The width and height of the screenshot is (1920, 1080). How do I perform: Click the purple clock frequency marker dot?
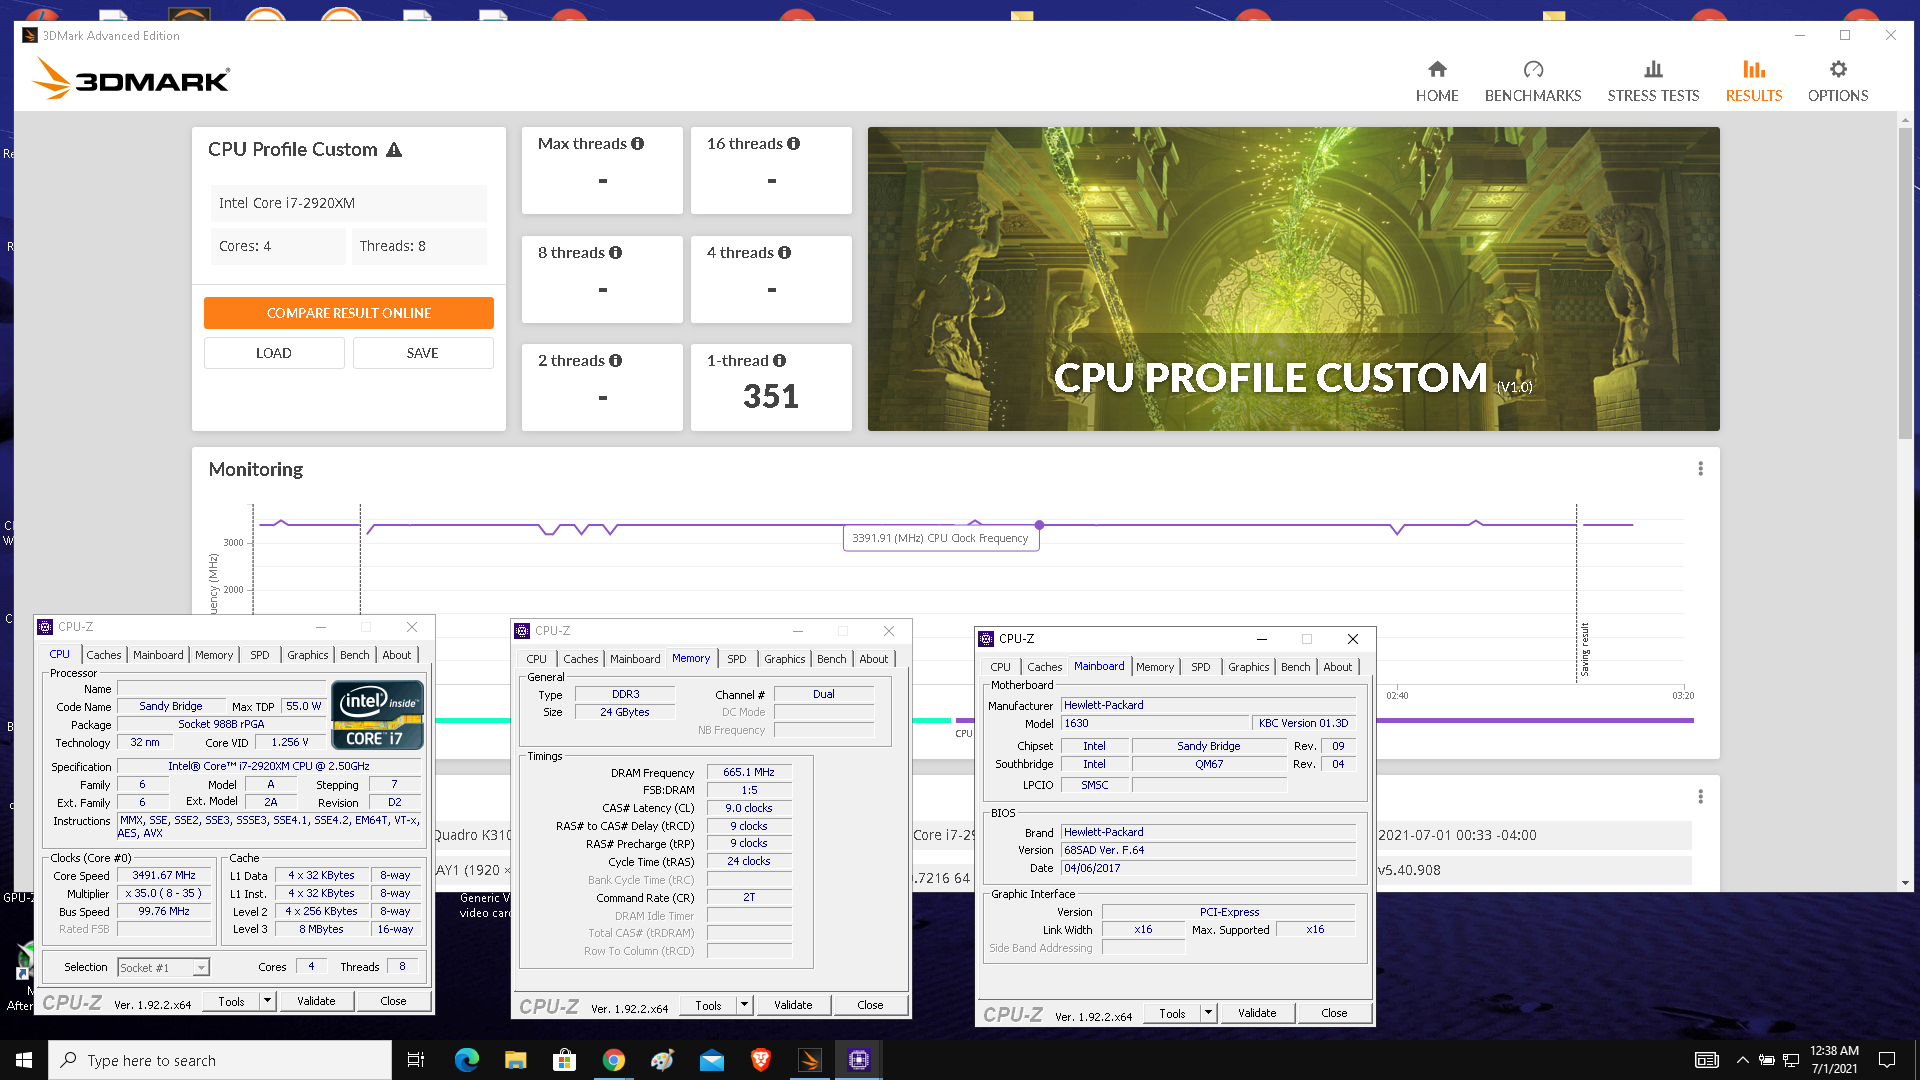point(1040,525)
